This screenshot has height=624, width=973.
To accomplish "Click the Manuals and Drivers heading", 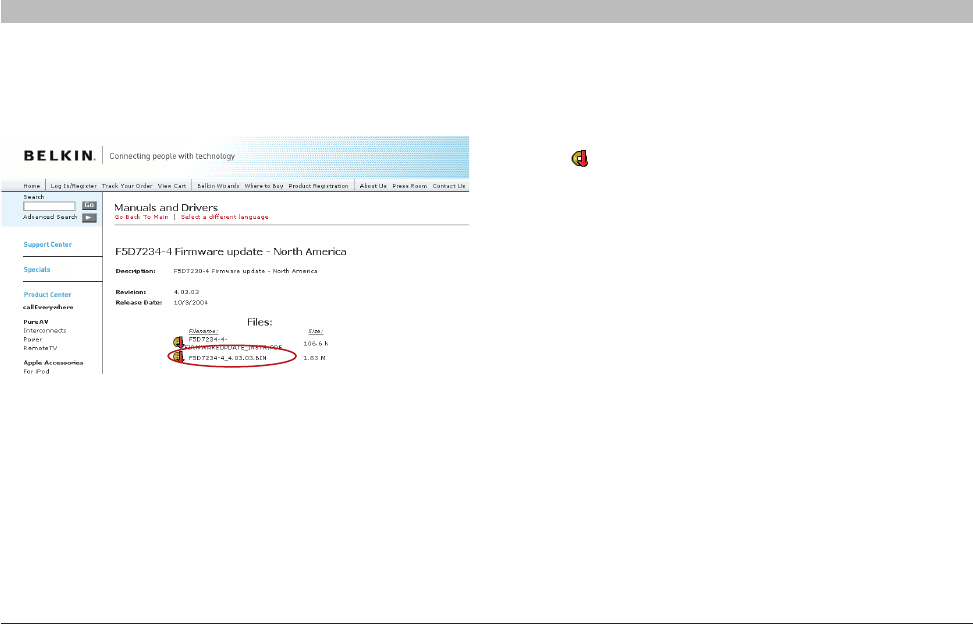I will click(x=166, y=207).
